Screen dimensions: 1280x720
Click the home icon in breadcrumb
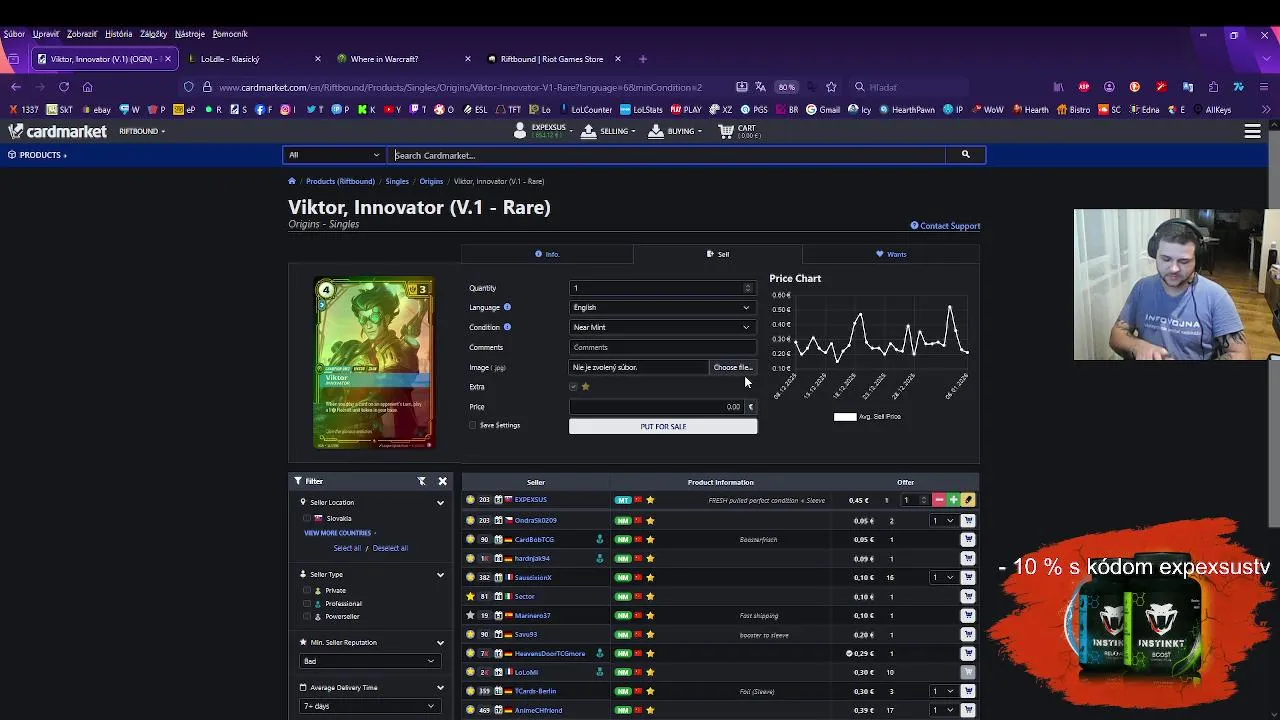[292, 181]
